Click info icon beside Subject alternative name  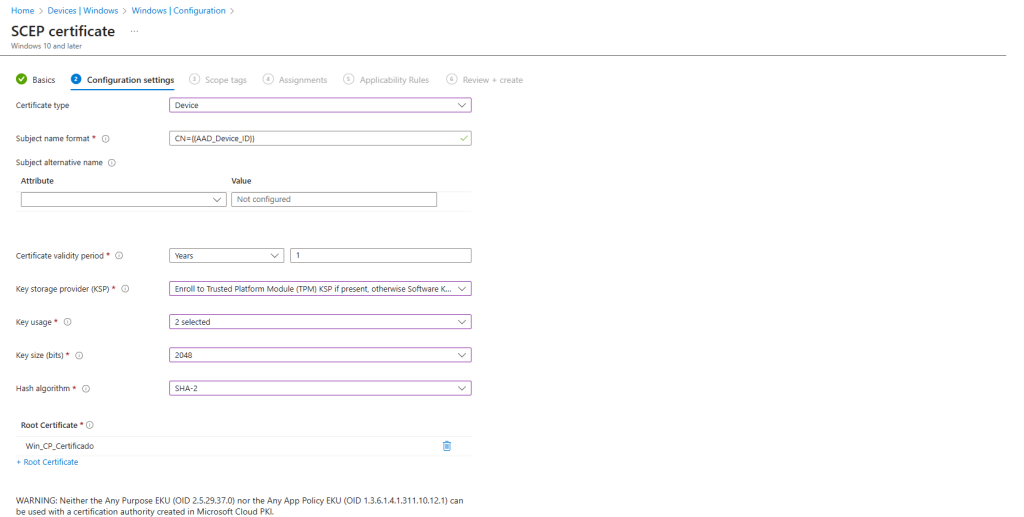[x=112, y=163]
